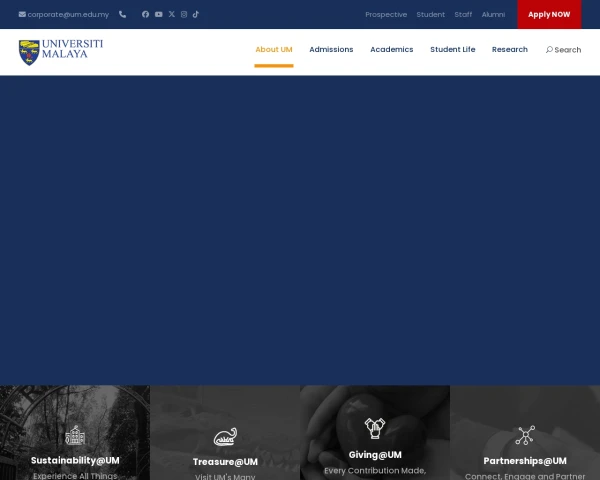
Task: Click the Giving@UM hands icon
Action: point(375,428)
